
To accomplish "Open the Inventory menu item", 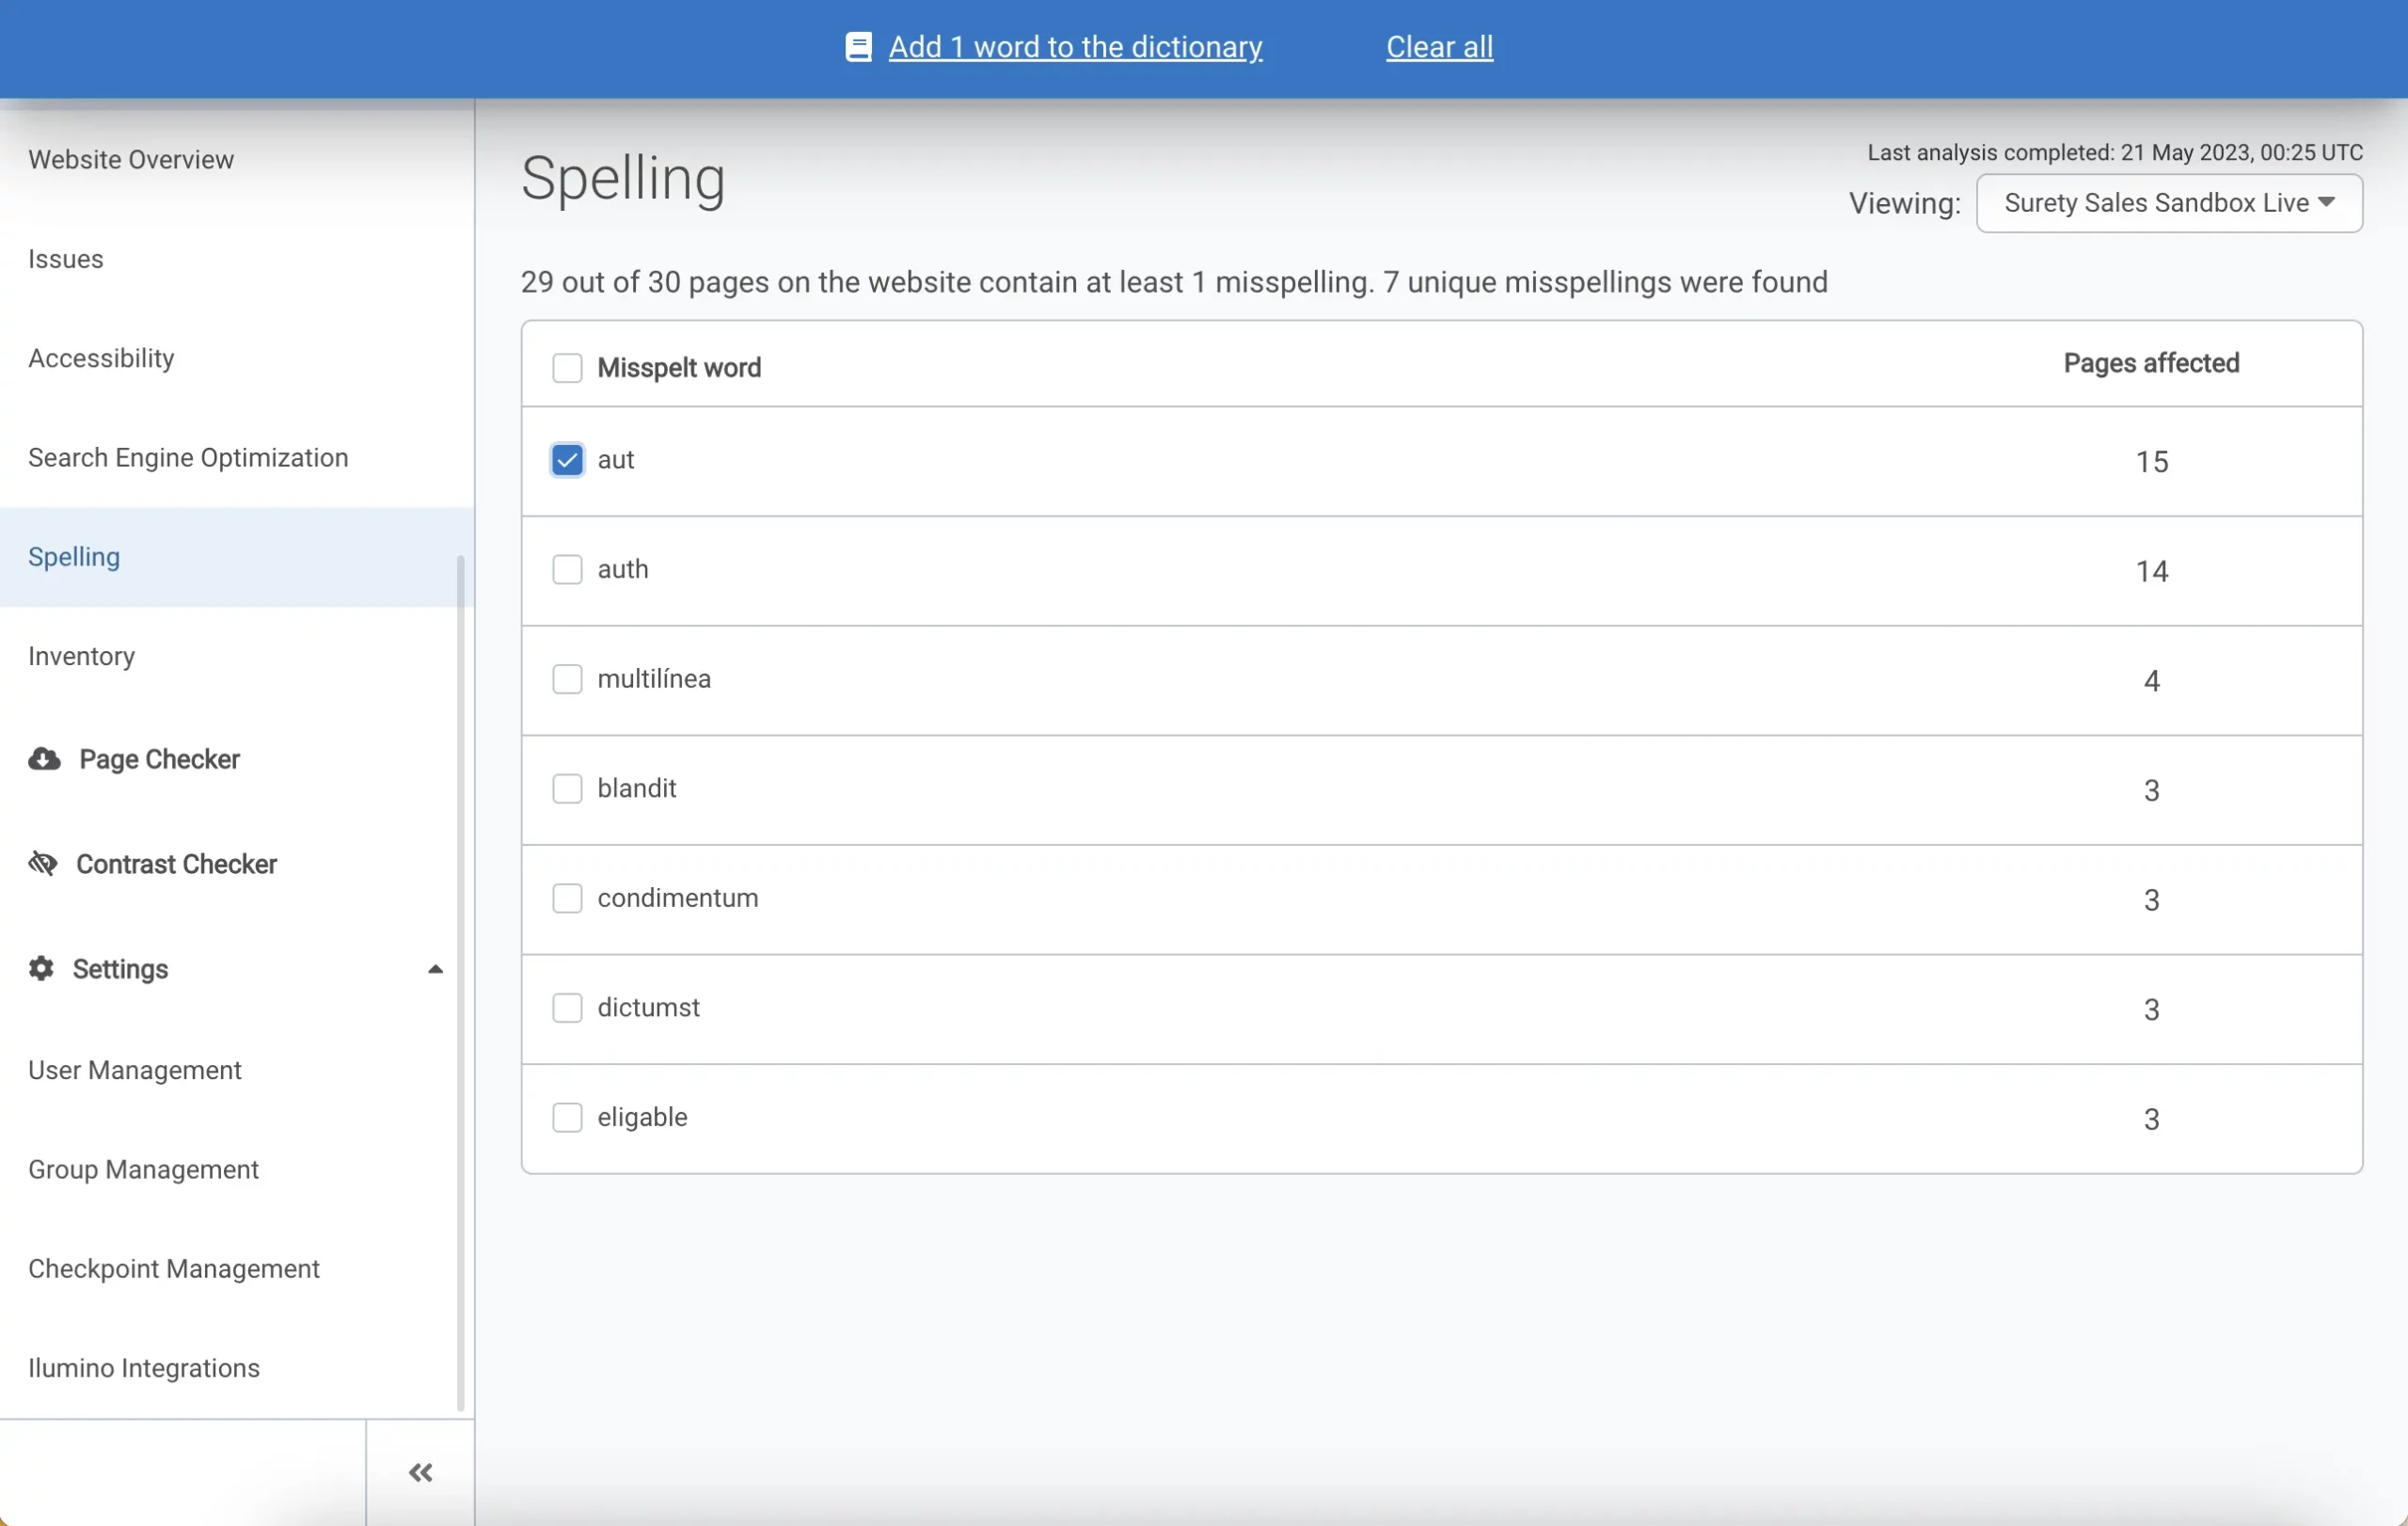I will (81, 656).
